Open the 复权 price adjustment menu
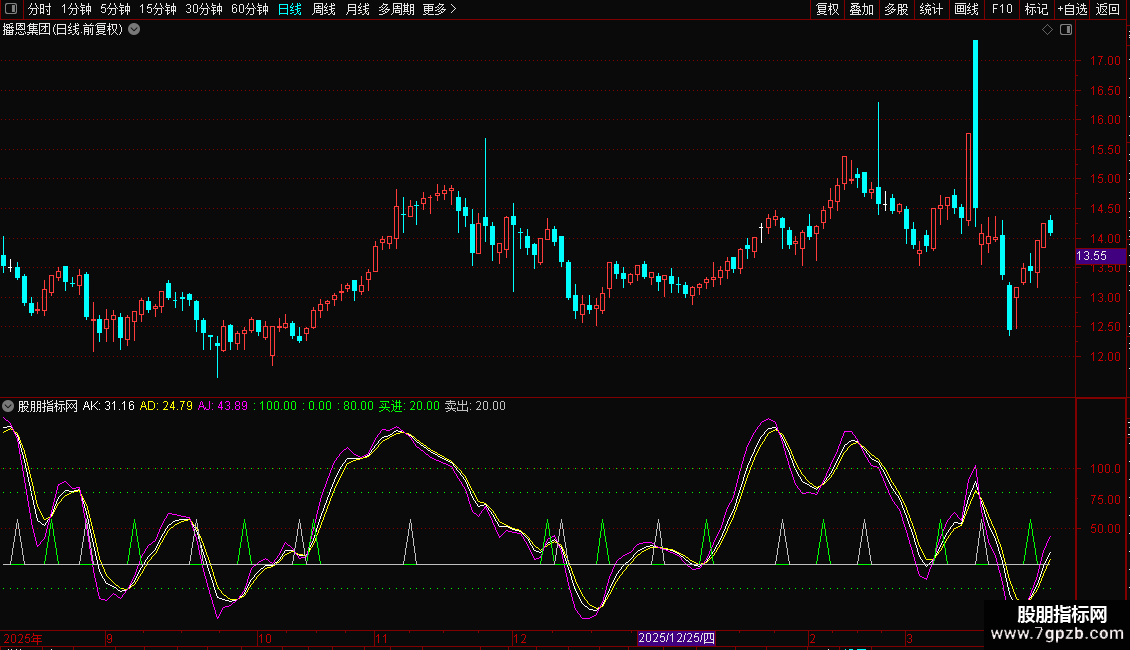Image resolution: width=1130 pixels, height=650 pixels. pyautogui.click(x=827, y=9)
